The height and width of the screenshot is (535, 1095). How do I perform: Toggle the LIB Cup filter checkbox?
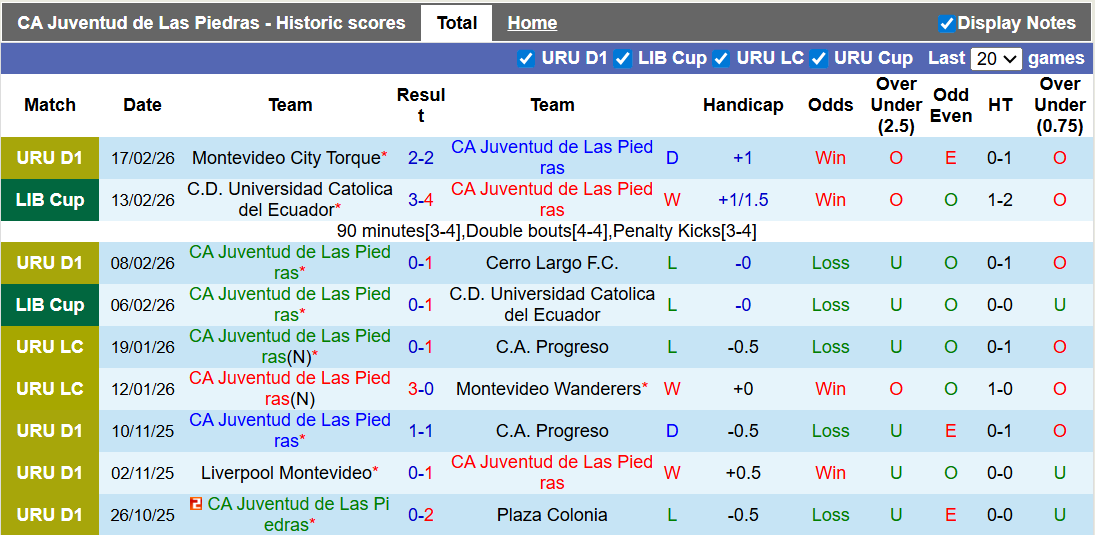[623, 58]
